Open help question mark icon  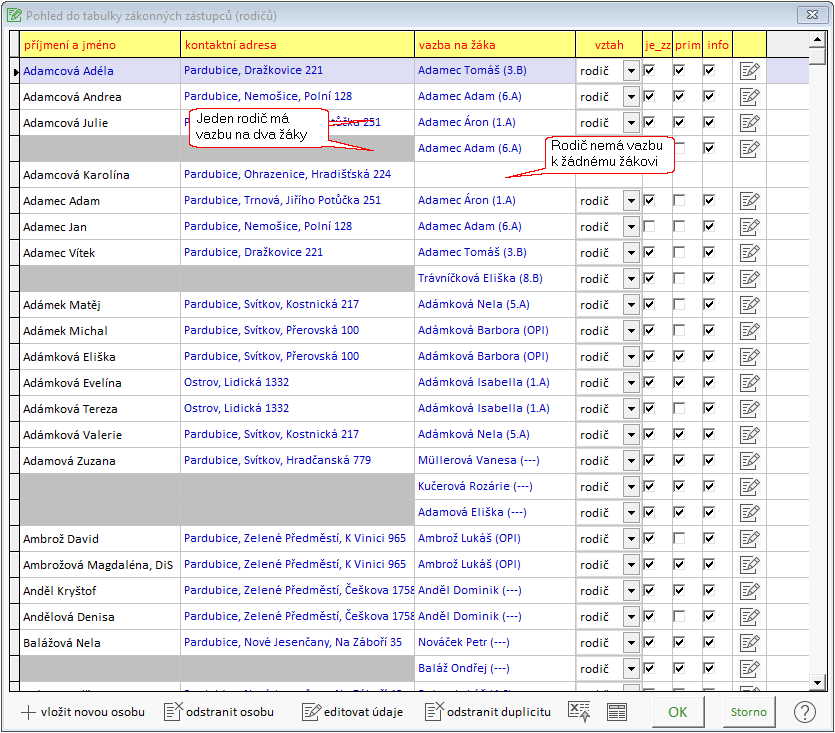804,712
